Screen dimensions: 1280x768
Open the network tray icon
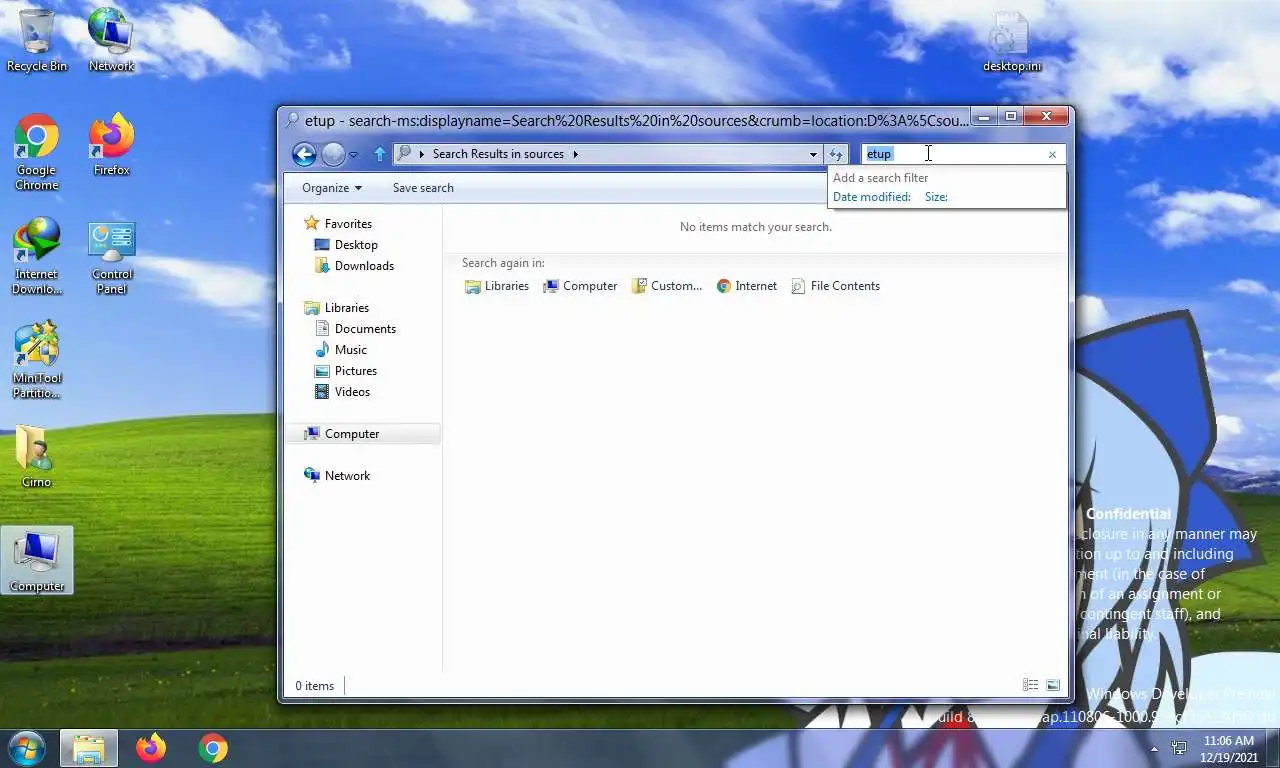1179,748
